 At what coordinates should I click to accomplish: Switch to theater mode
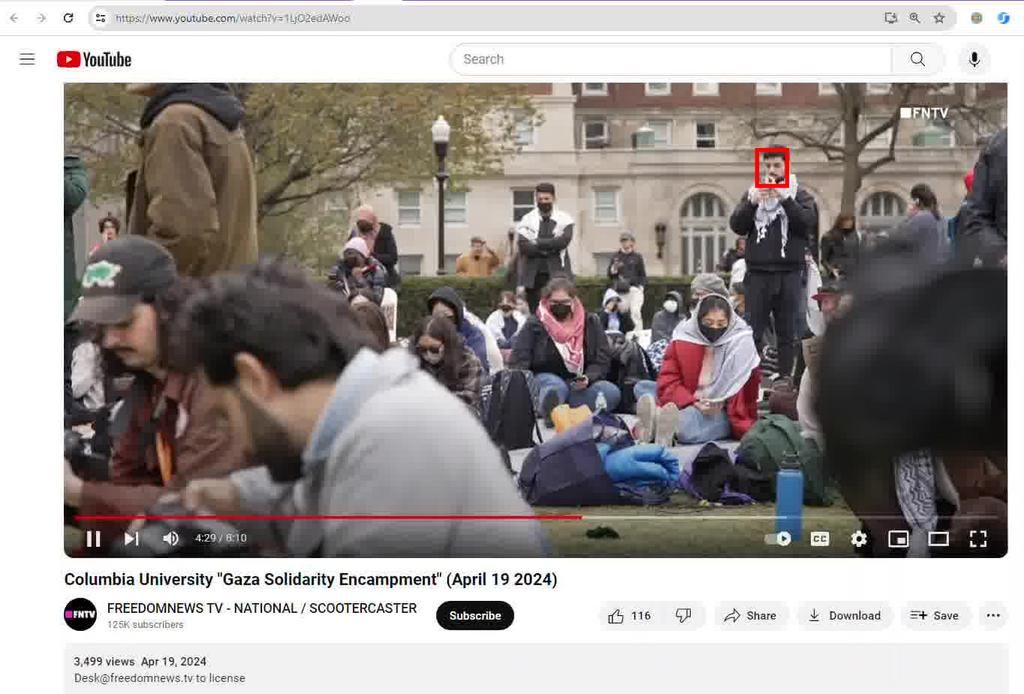click(938, 538)
